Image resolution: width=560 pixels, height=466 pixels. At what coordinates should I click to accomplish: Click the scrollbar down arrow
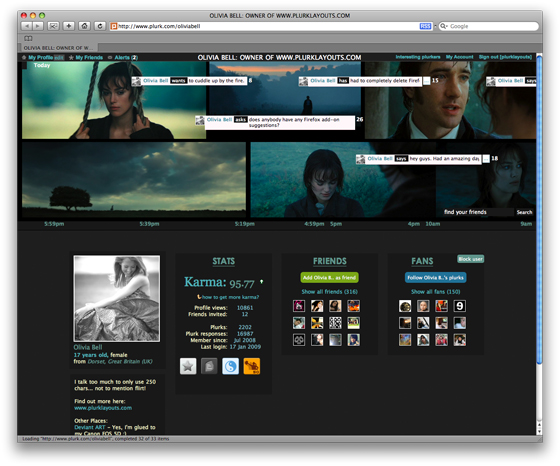click(539, 431)
